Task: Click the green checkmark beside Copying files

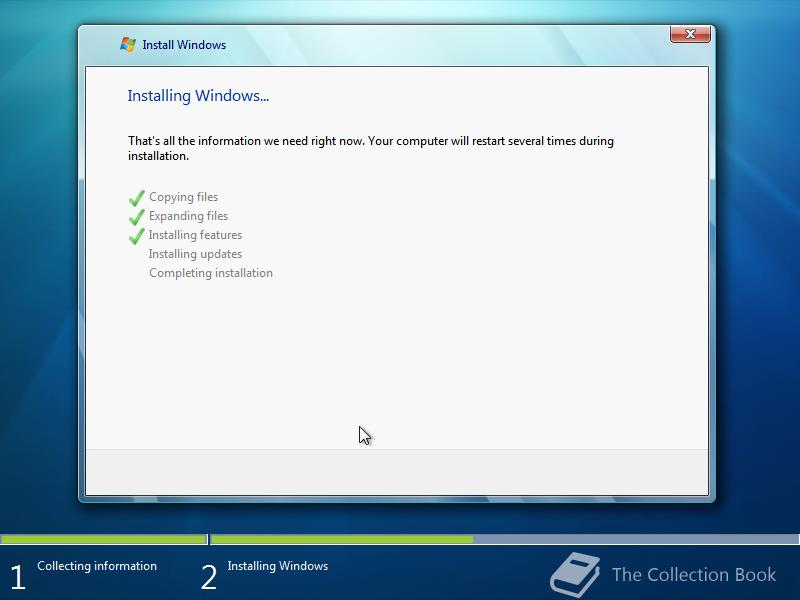Action: pos(137,197)
